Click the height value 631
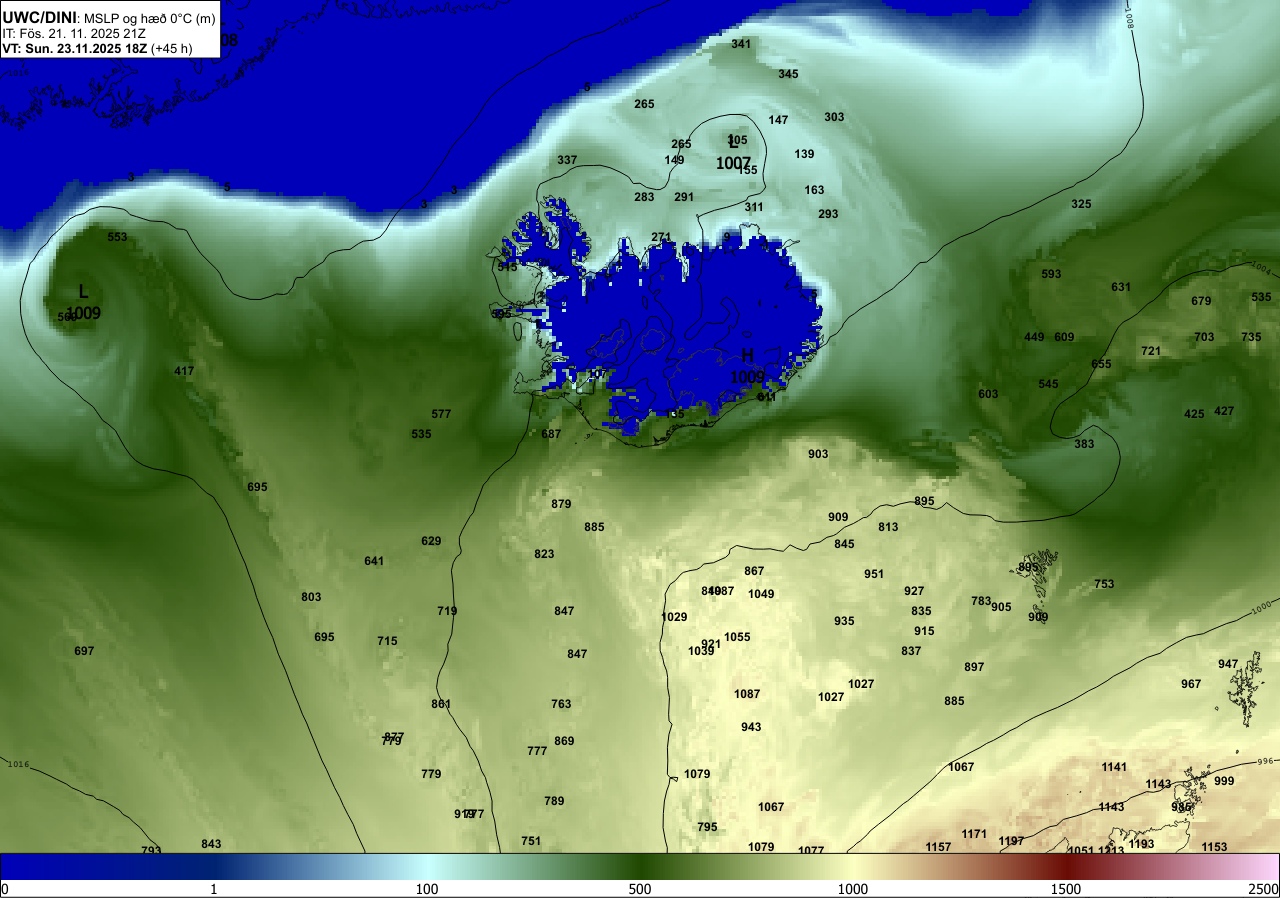Screen dimensions: 1280x898 1121,287
